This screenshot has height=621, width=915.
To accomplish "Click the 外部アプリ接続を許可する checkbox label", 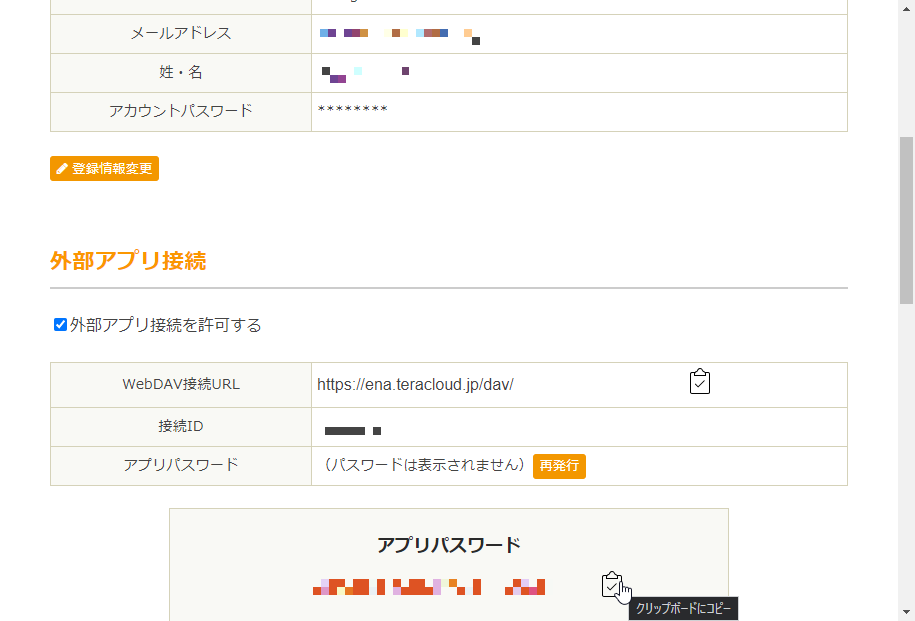I will coord(166,325).
